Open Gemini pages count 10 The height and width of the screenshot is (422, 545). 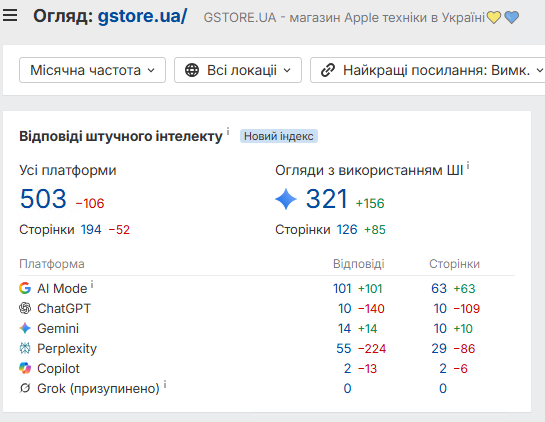440,328
